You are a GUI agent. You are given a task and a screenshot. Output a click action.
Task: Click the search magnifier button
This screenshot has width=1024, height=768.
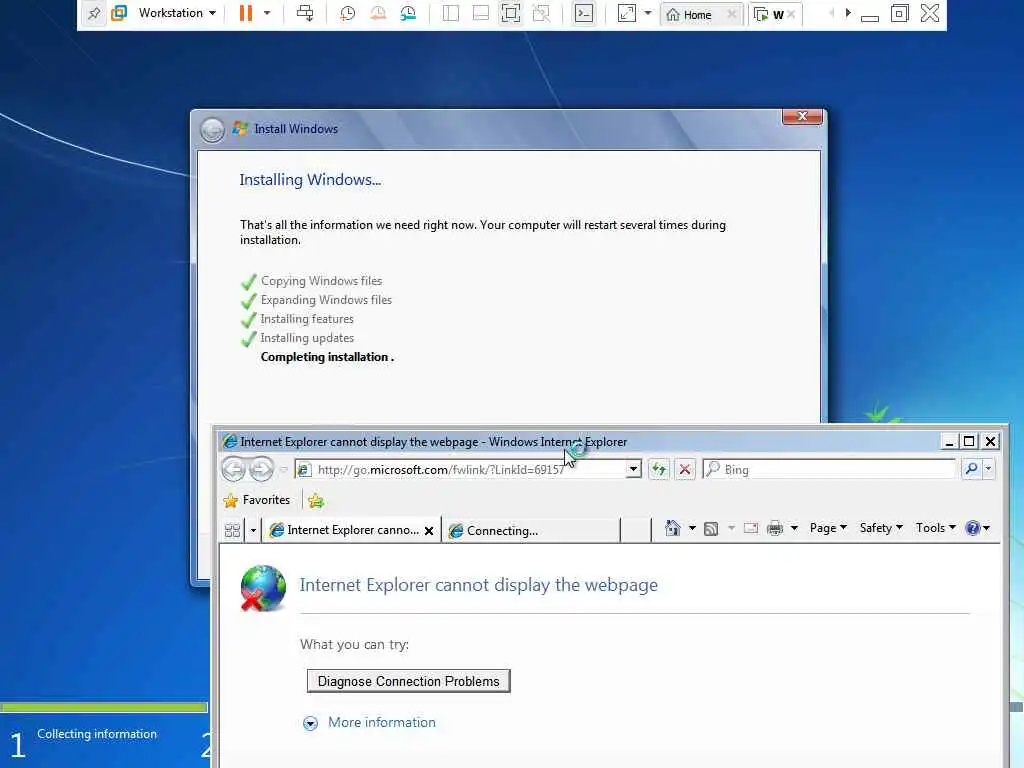(x=971, y=468)
